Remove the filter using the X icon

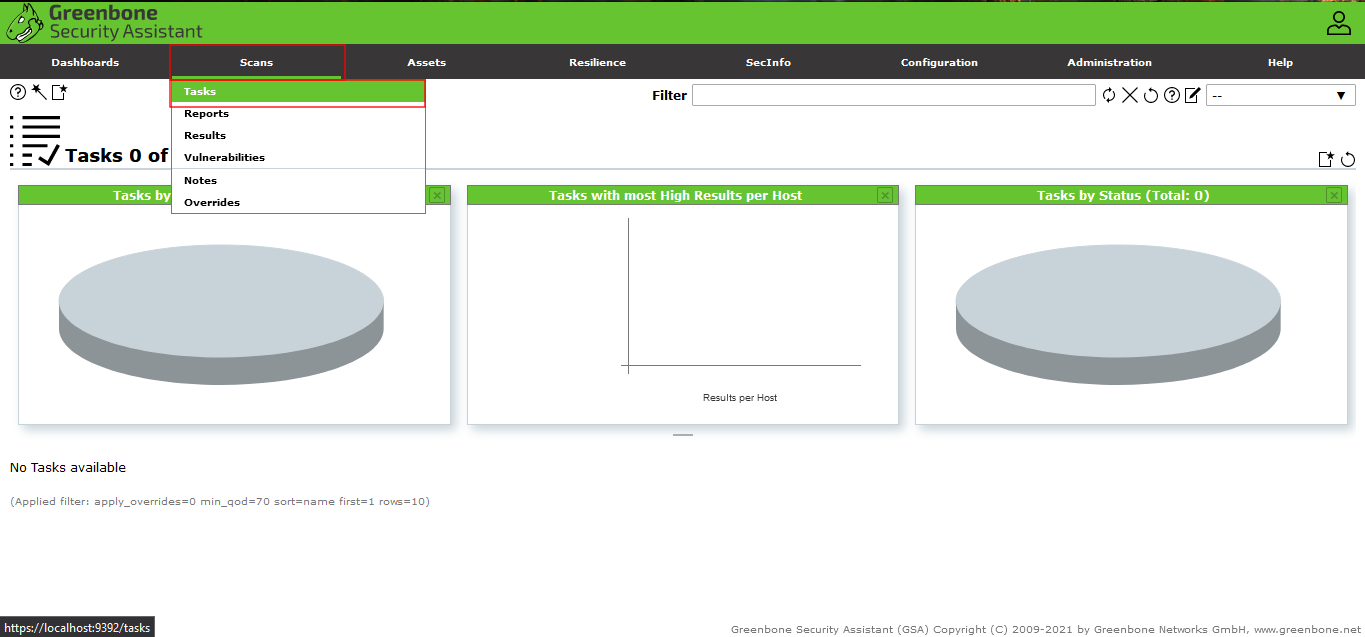click(1130, 95)
